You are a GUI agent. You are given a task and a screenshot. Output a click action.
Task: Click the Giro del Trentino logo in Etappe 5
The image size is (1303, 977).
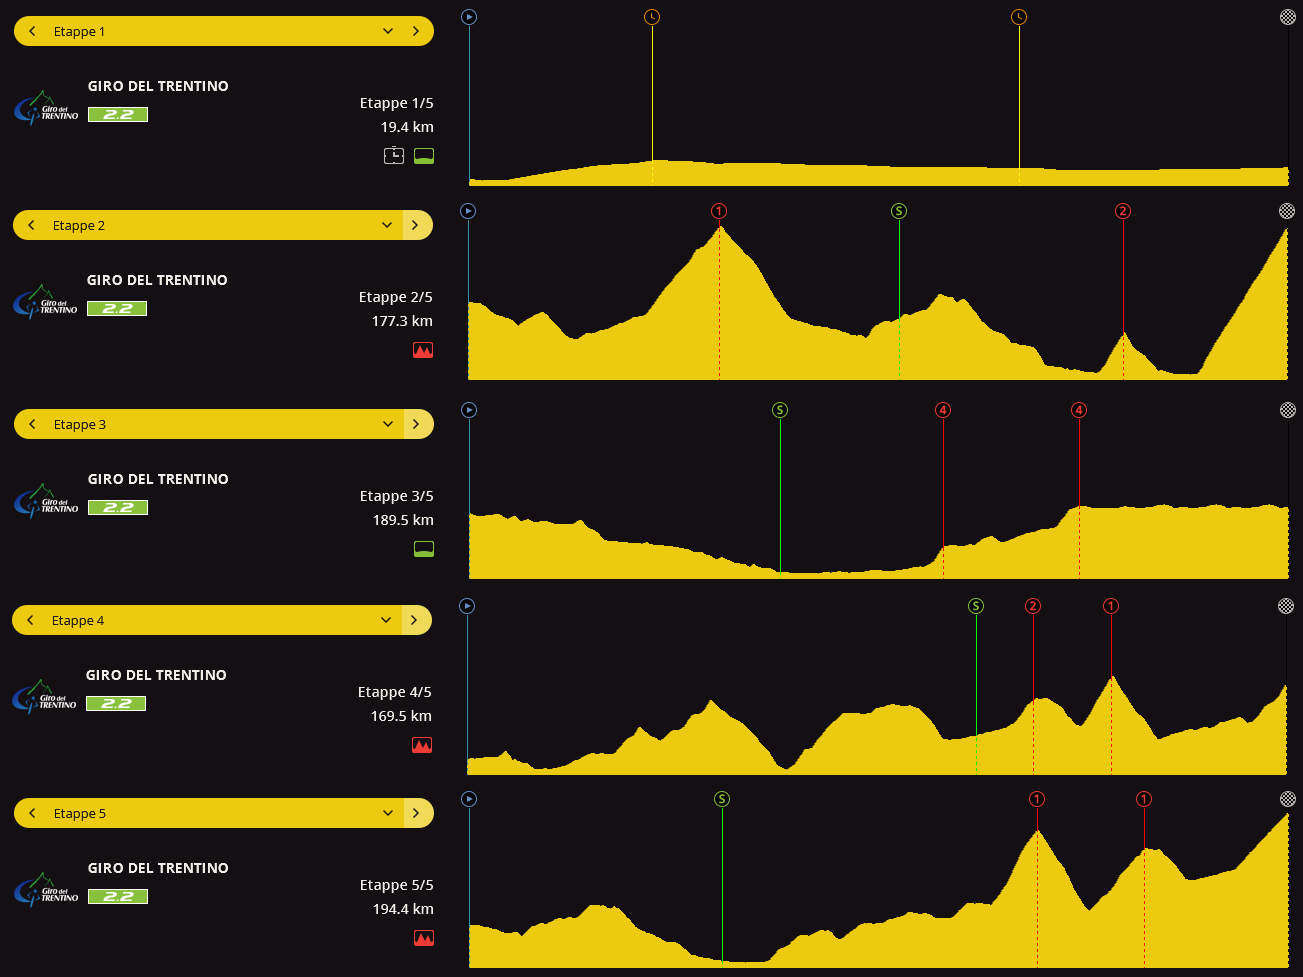coord(46,890)
